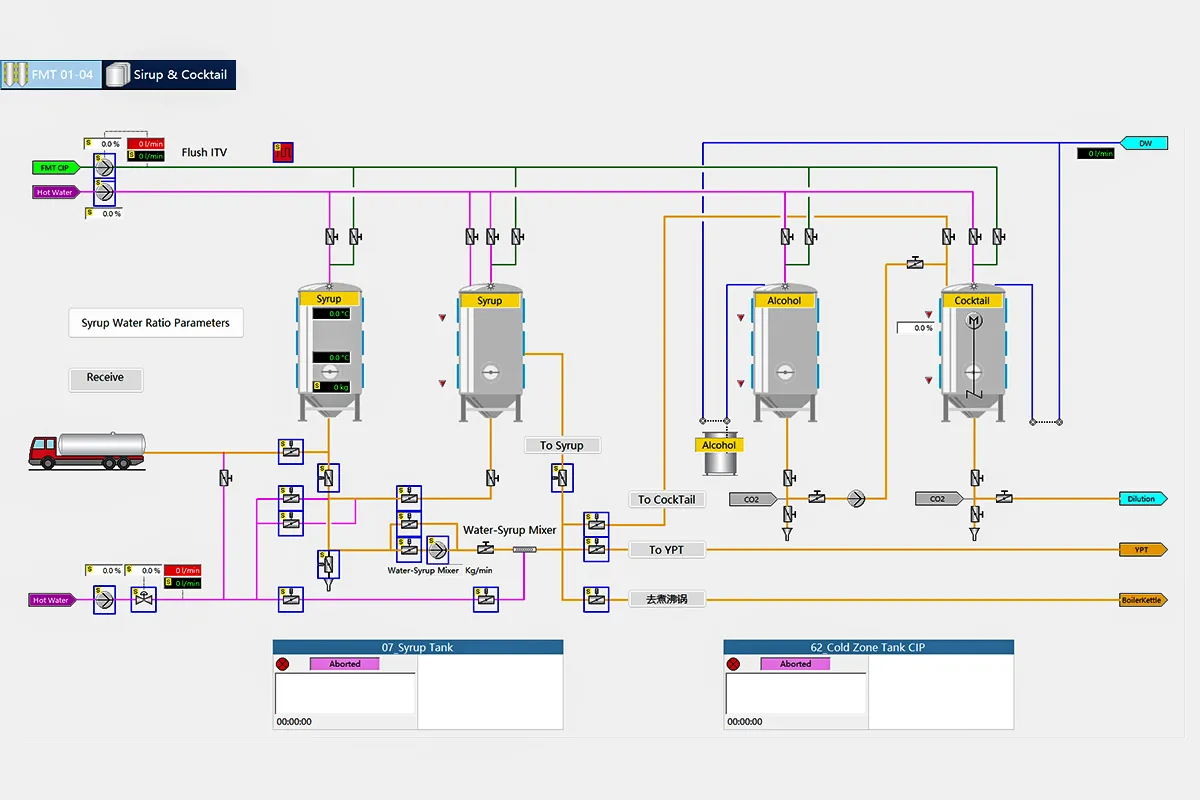Select the pump right of left CO2 tag

pos(857,497)
